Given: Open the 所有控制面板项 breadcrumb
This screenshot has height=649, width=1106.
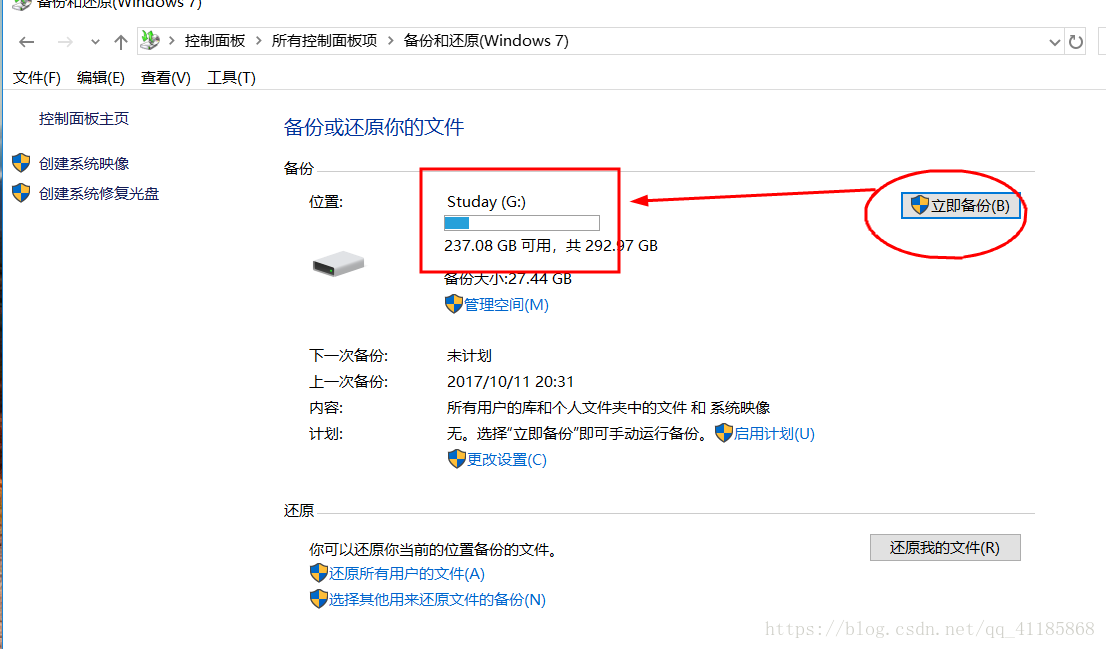Looking at the screenshot, I should [324, 41].
